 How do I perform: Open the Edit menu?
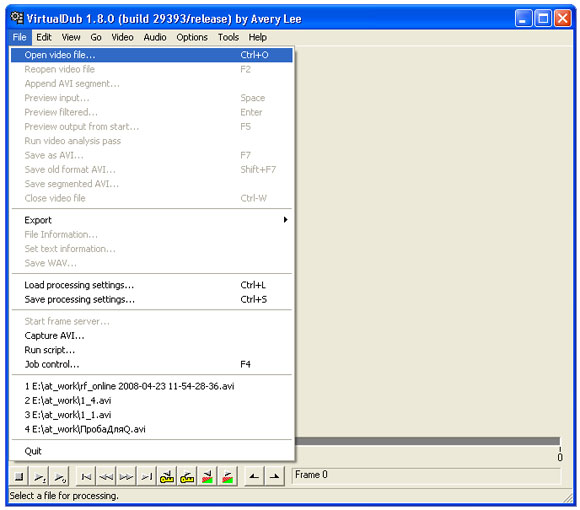pyautogui.click(x=44, y=37)
